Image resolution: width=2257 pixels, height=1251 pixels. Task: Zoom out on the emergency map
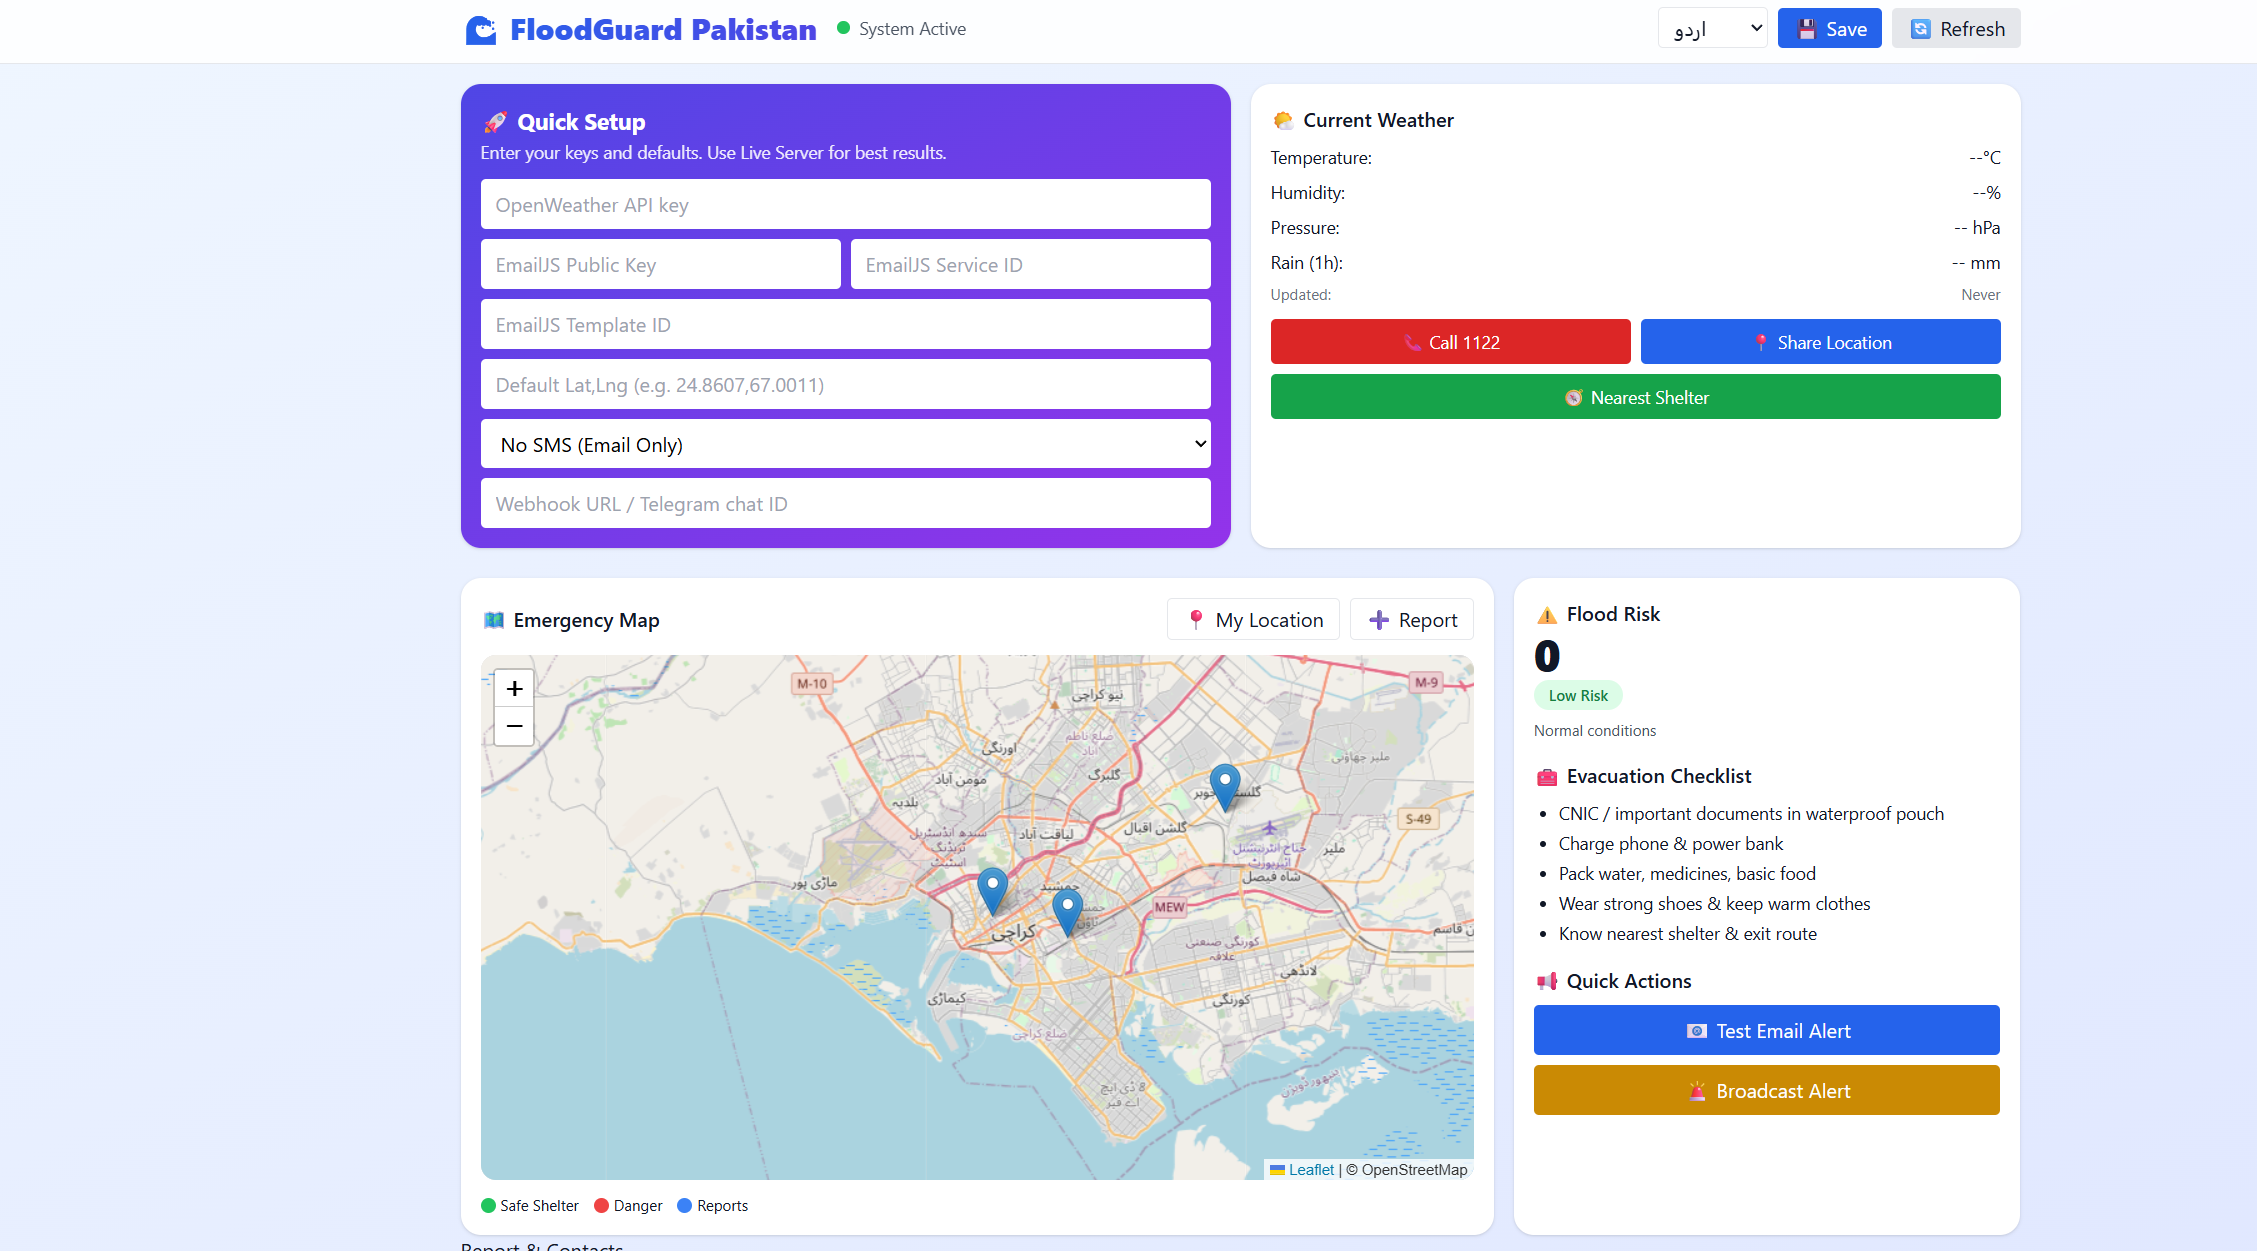coord(514,727)
